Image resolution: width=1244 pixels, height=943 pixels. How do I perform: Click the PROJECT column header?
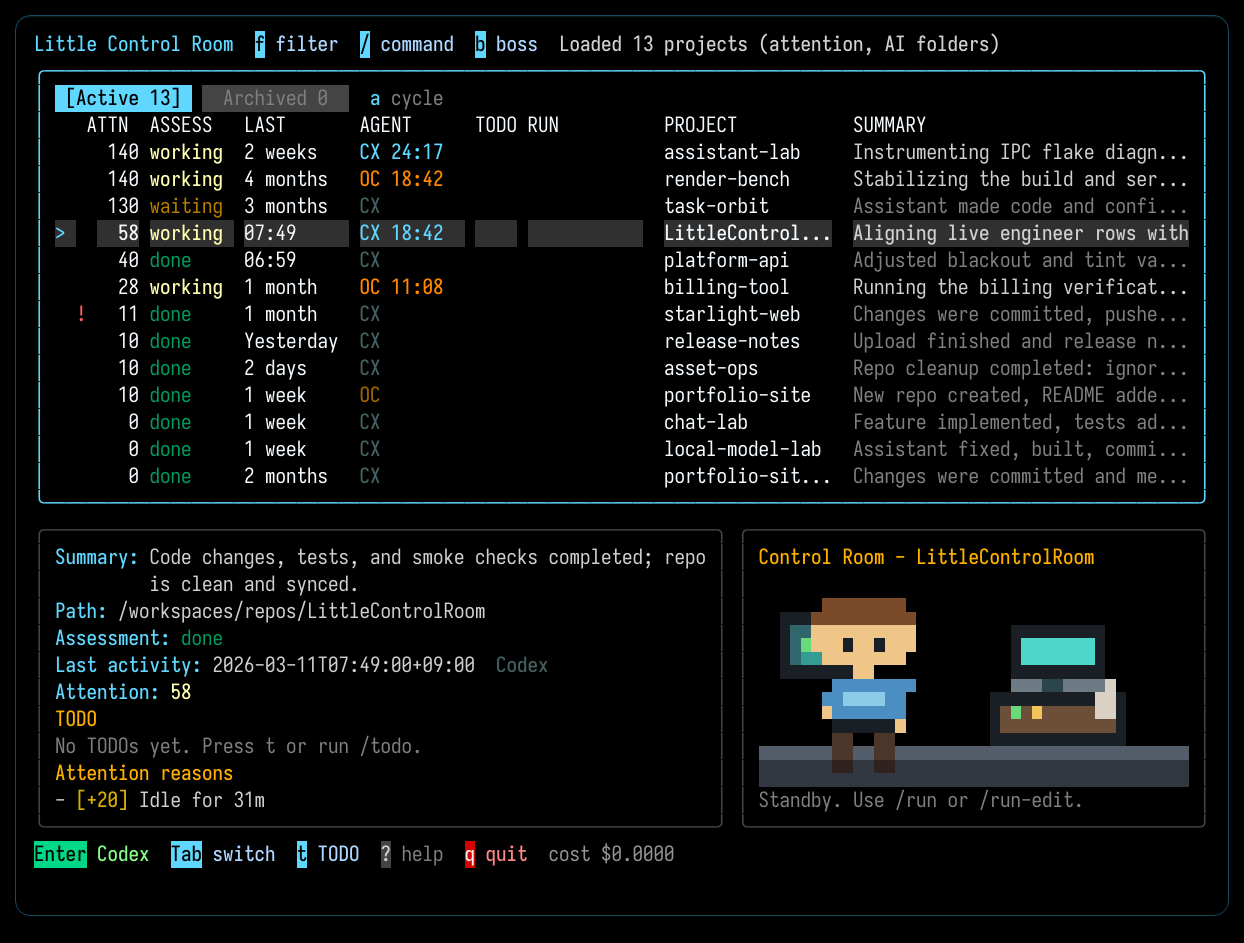pos(701,125)
